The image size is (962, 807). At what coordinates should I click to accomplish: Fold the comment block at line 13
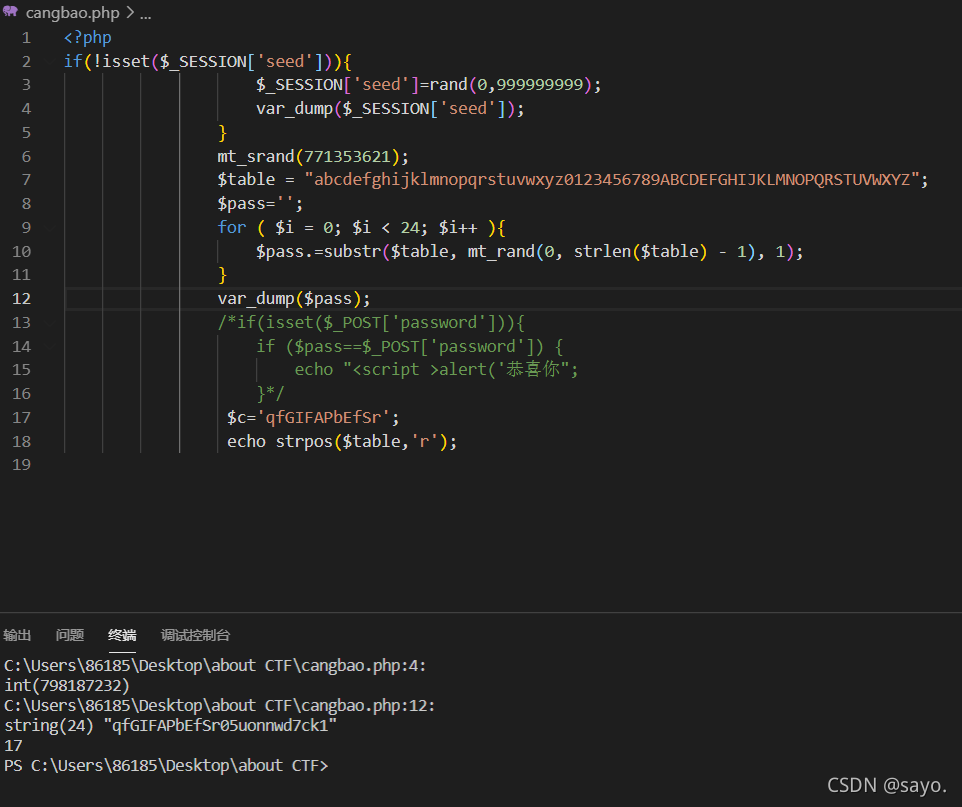pos(50,322)
